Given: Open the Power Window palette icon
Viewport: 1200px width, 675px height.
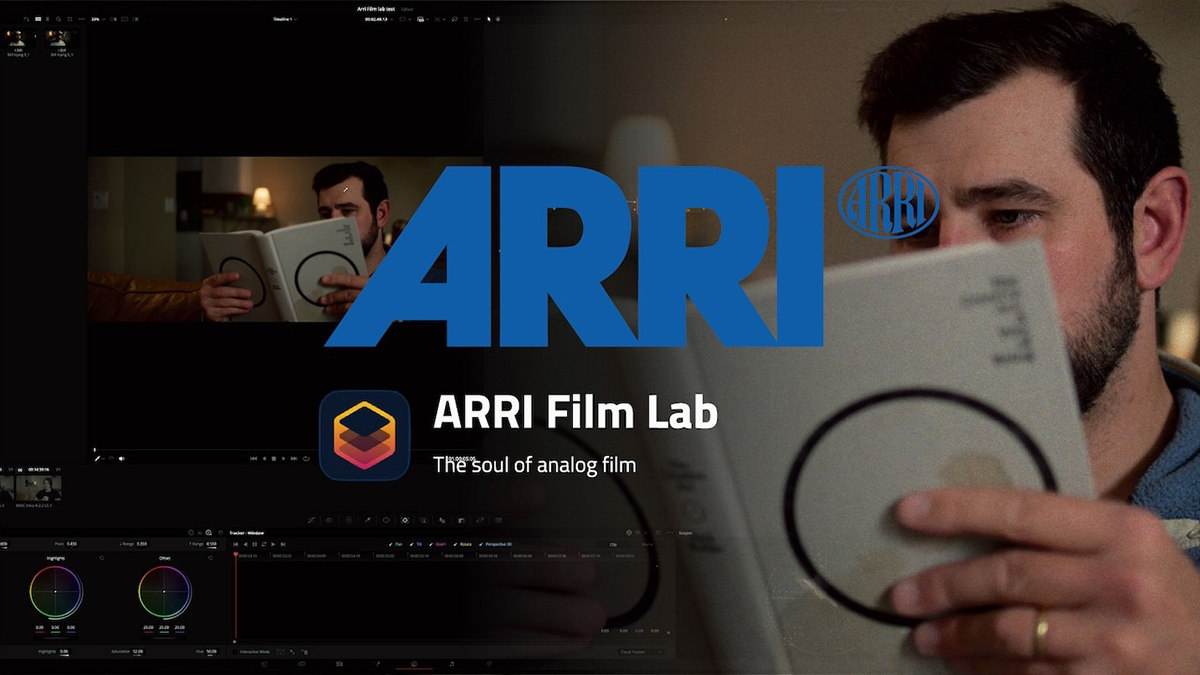Looking at the screenshot, I should (386, 520).
